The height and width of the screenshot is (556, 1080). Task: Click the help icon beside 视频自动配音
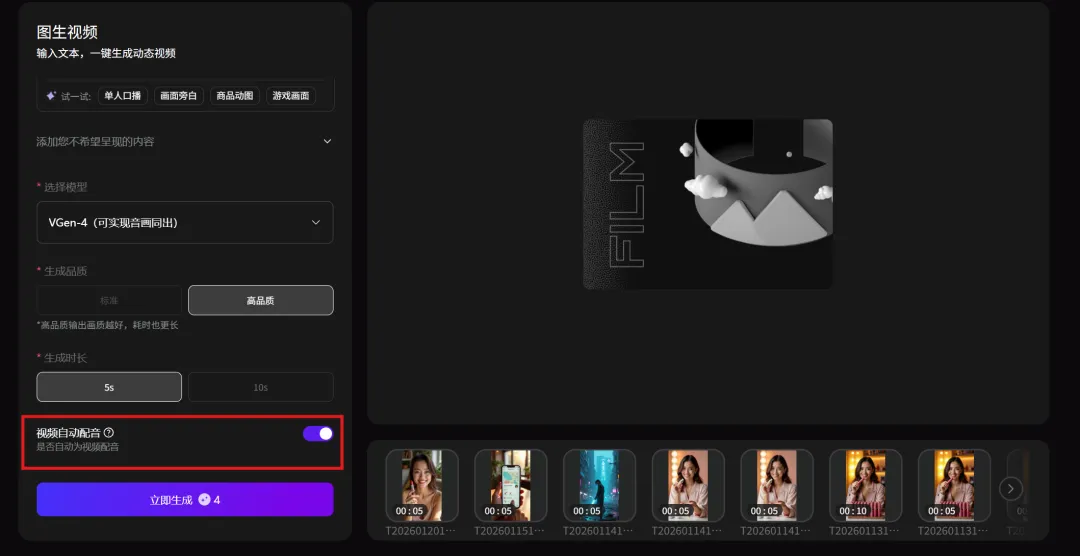[109, 433]
